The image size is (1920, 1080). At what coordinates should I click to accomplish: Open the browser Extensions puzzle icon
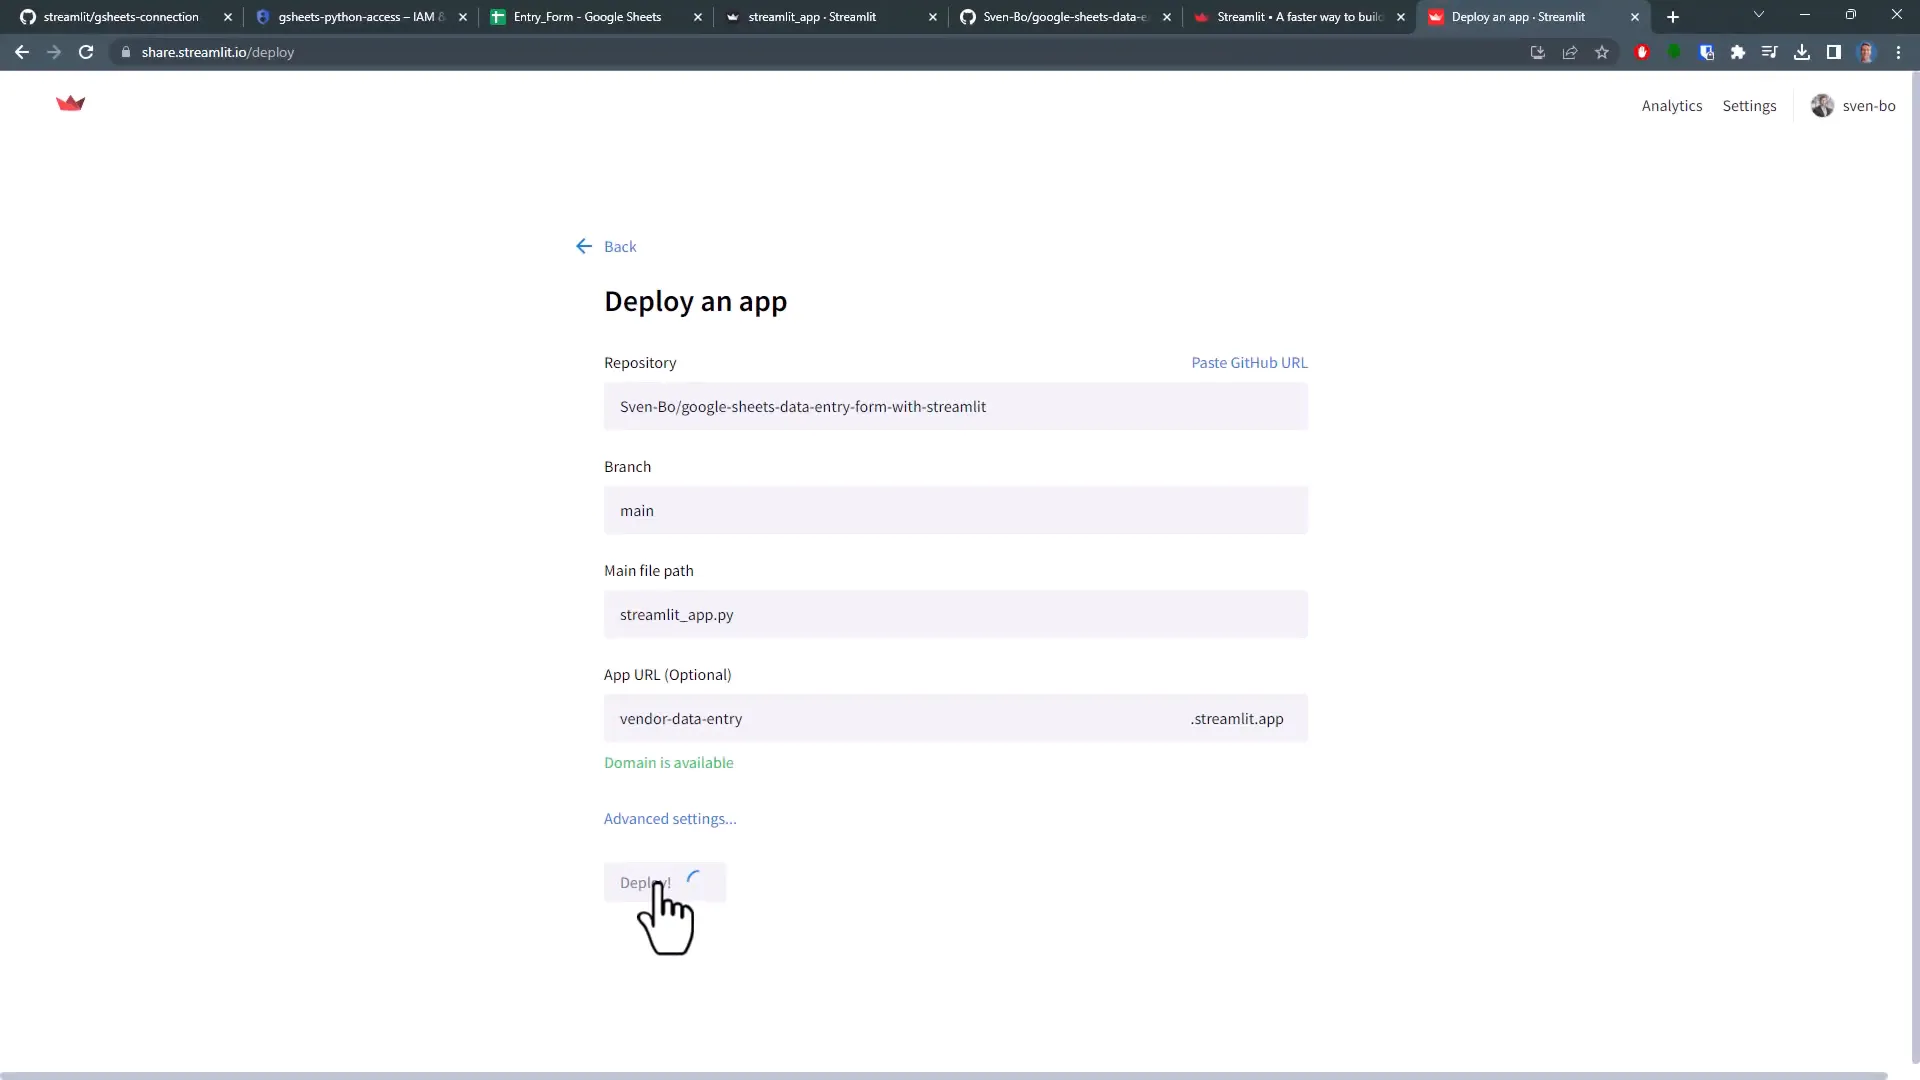(1738, 52)
